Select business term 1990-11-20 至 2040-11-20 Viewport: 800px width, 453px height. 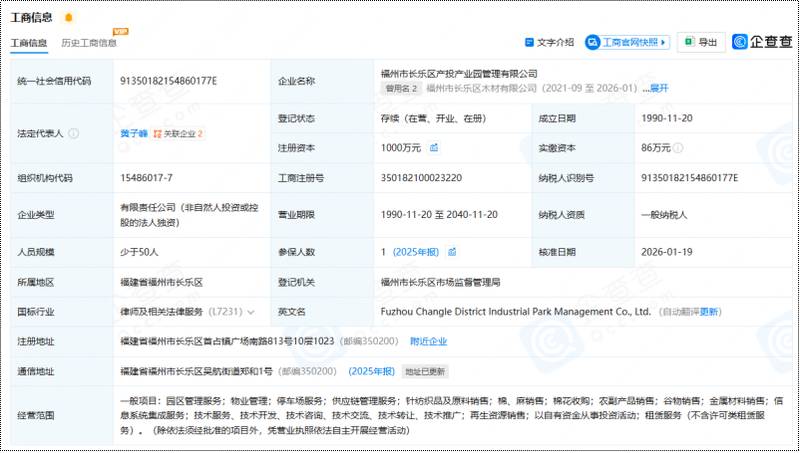(x=439, y=215)
